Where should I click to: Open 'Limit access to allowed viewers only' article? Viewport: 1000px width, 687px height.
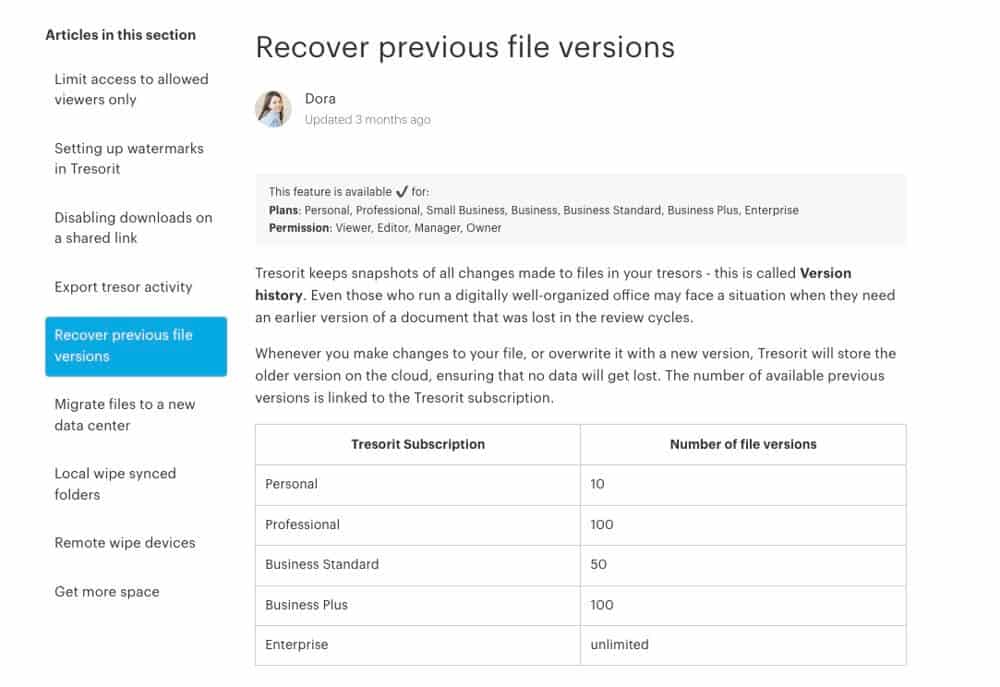pyautogui.click(x=131, y=89)
